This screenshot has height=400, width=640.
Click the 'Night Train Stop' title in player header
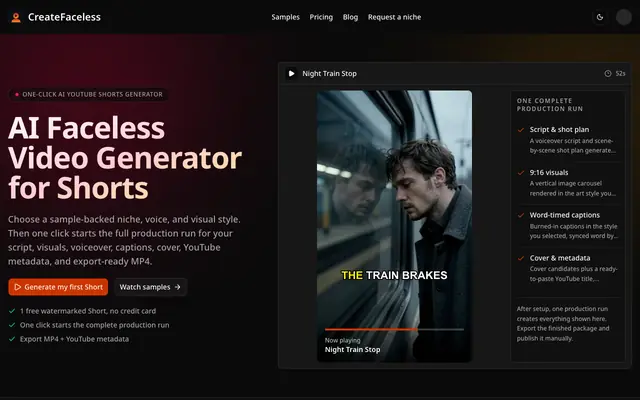point(329,73)
